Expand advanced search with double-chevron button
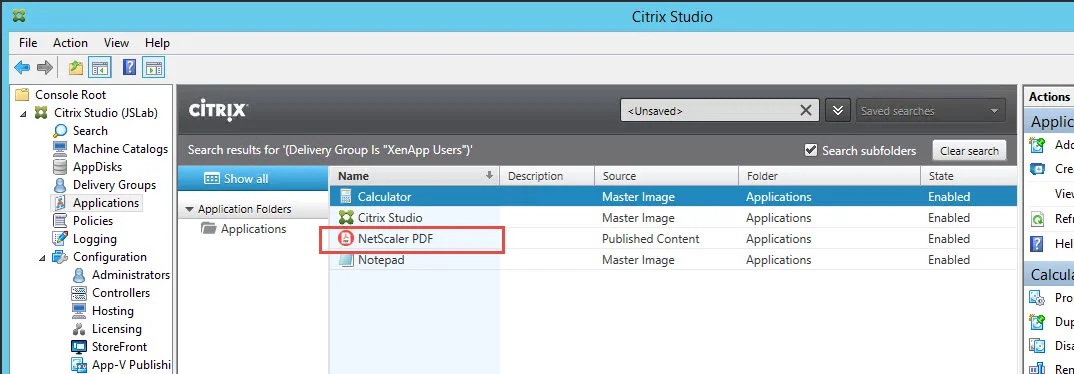The image size is (1074, 374). (837, 111)
